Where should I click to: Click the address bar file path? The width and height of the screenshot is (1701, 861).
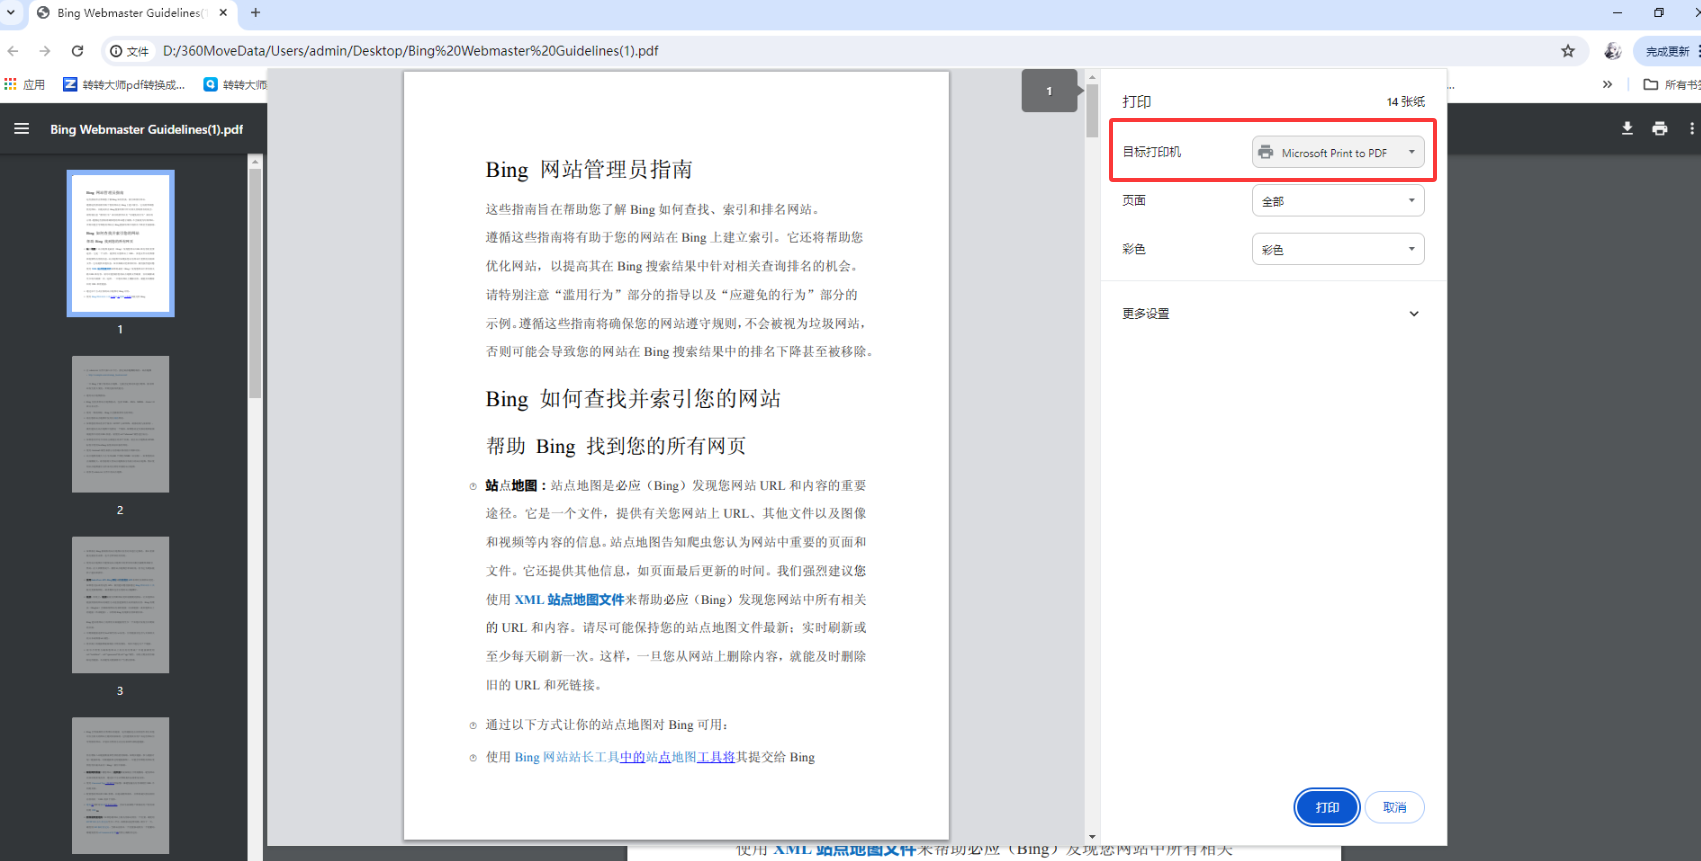point(410,51)
